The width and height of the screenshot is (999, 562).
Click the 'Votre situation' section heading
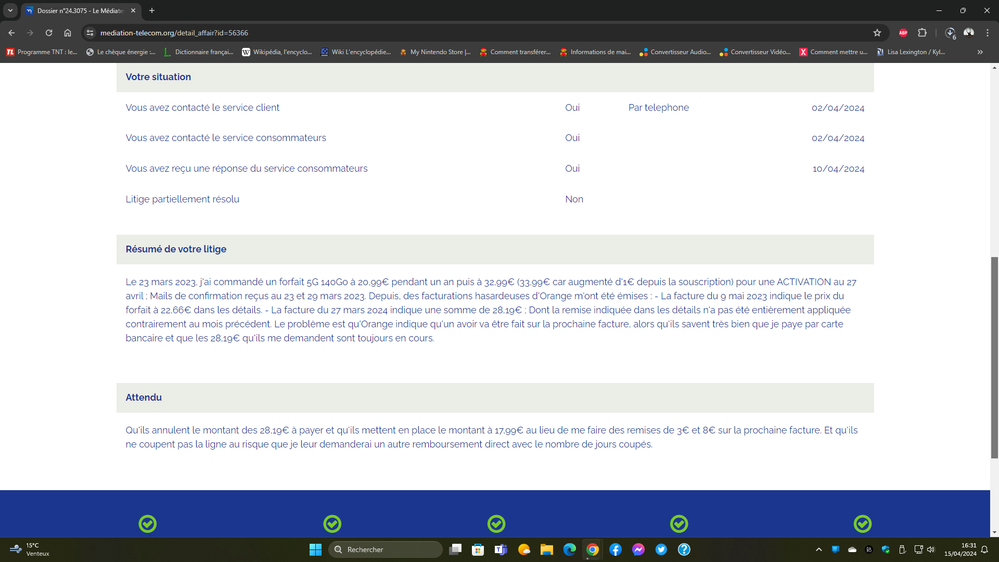click(158, 77)
